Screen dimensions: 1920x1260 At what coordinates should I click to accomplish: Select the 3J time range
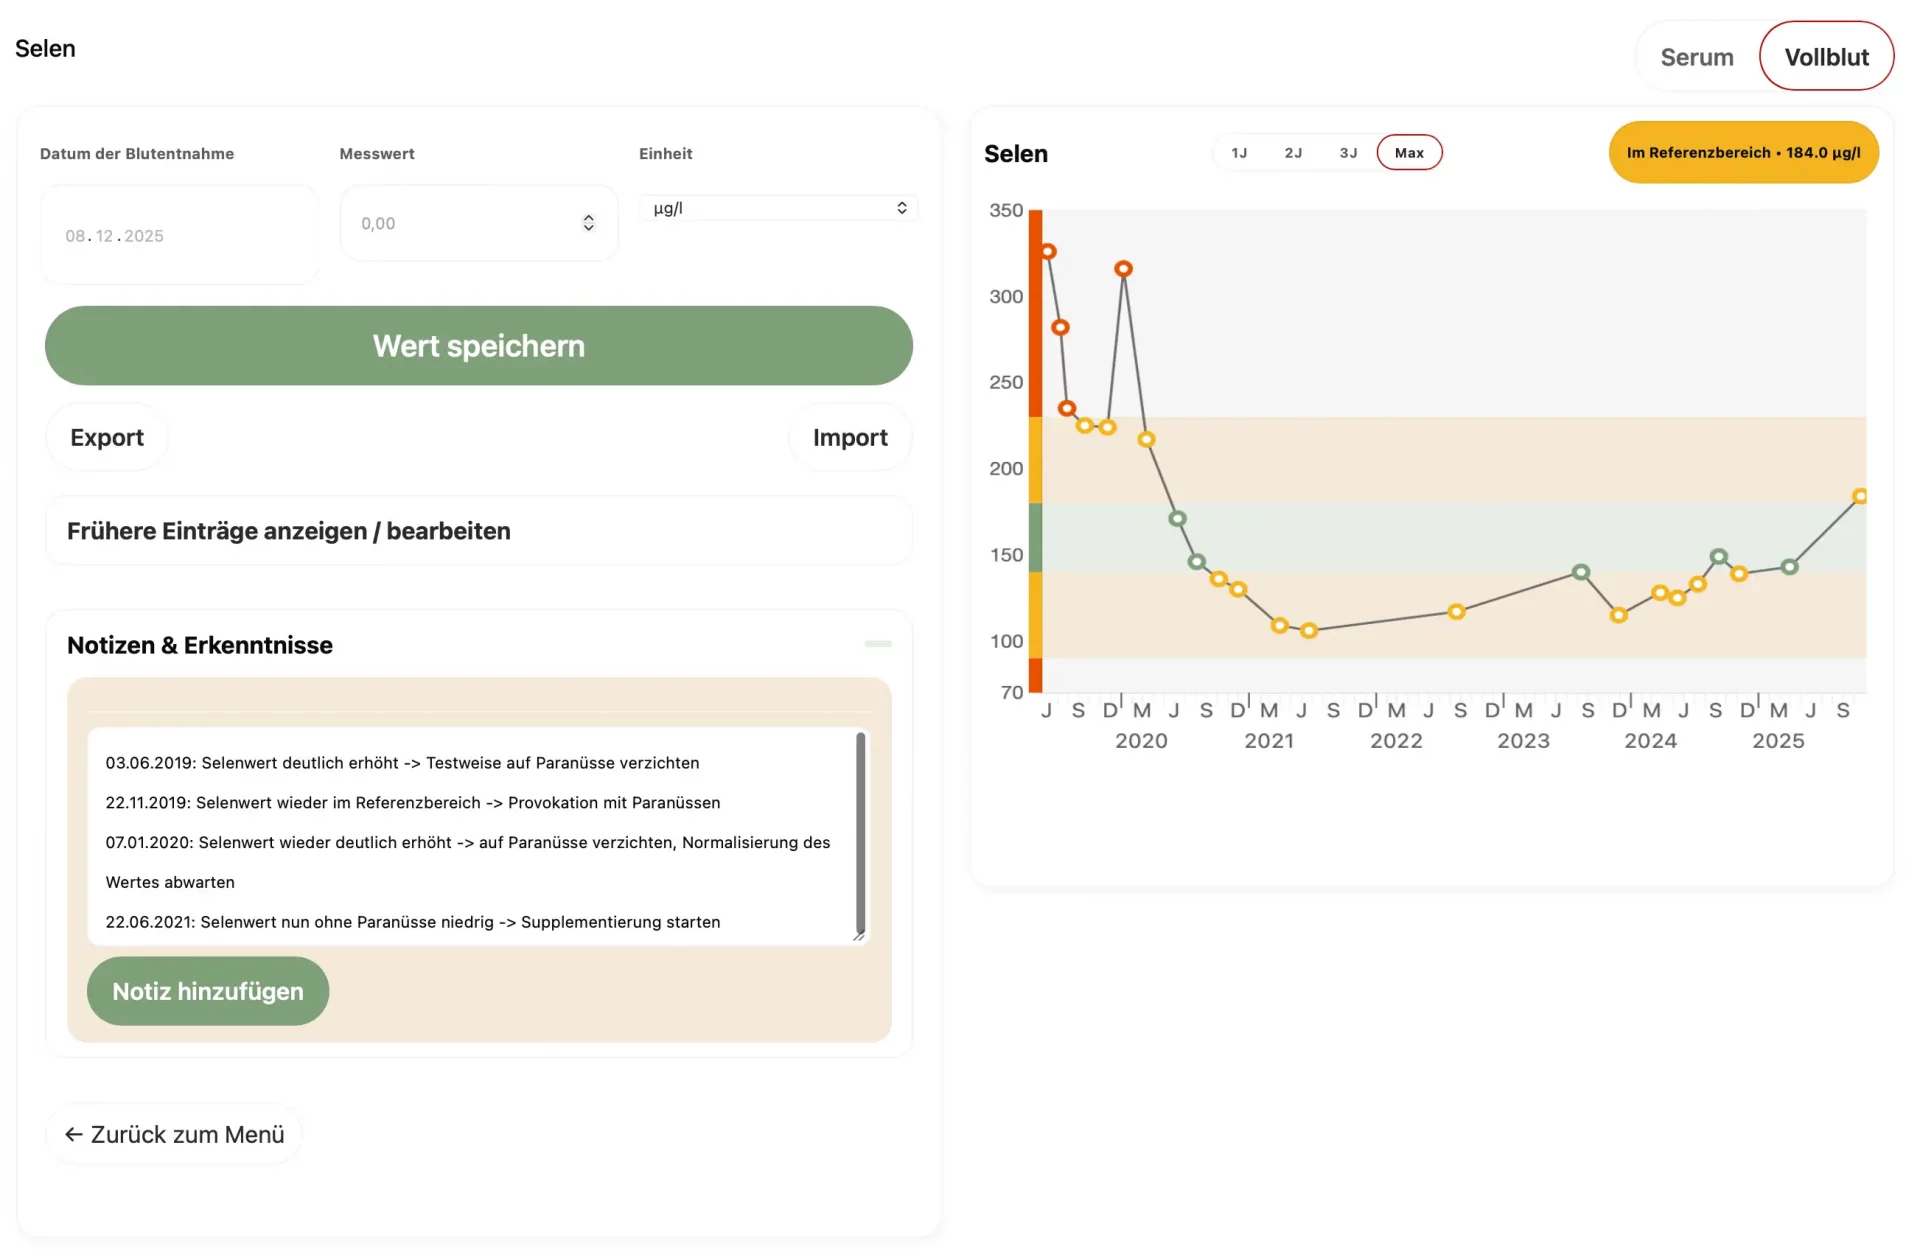[1348, 153]
